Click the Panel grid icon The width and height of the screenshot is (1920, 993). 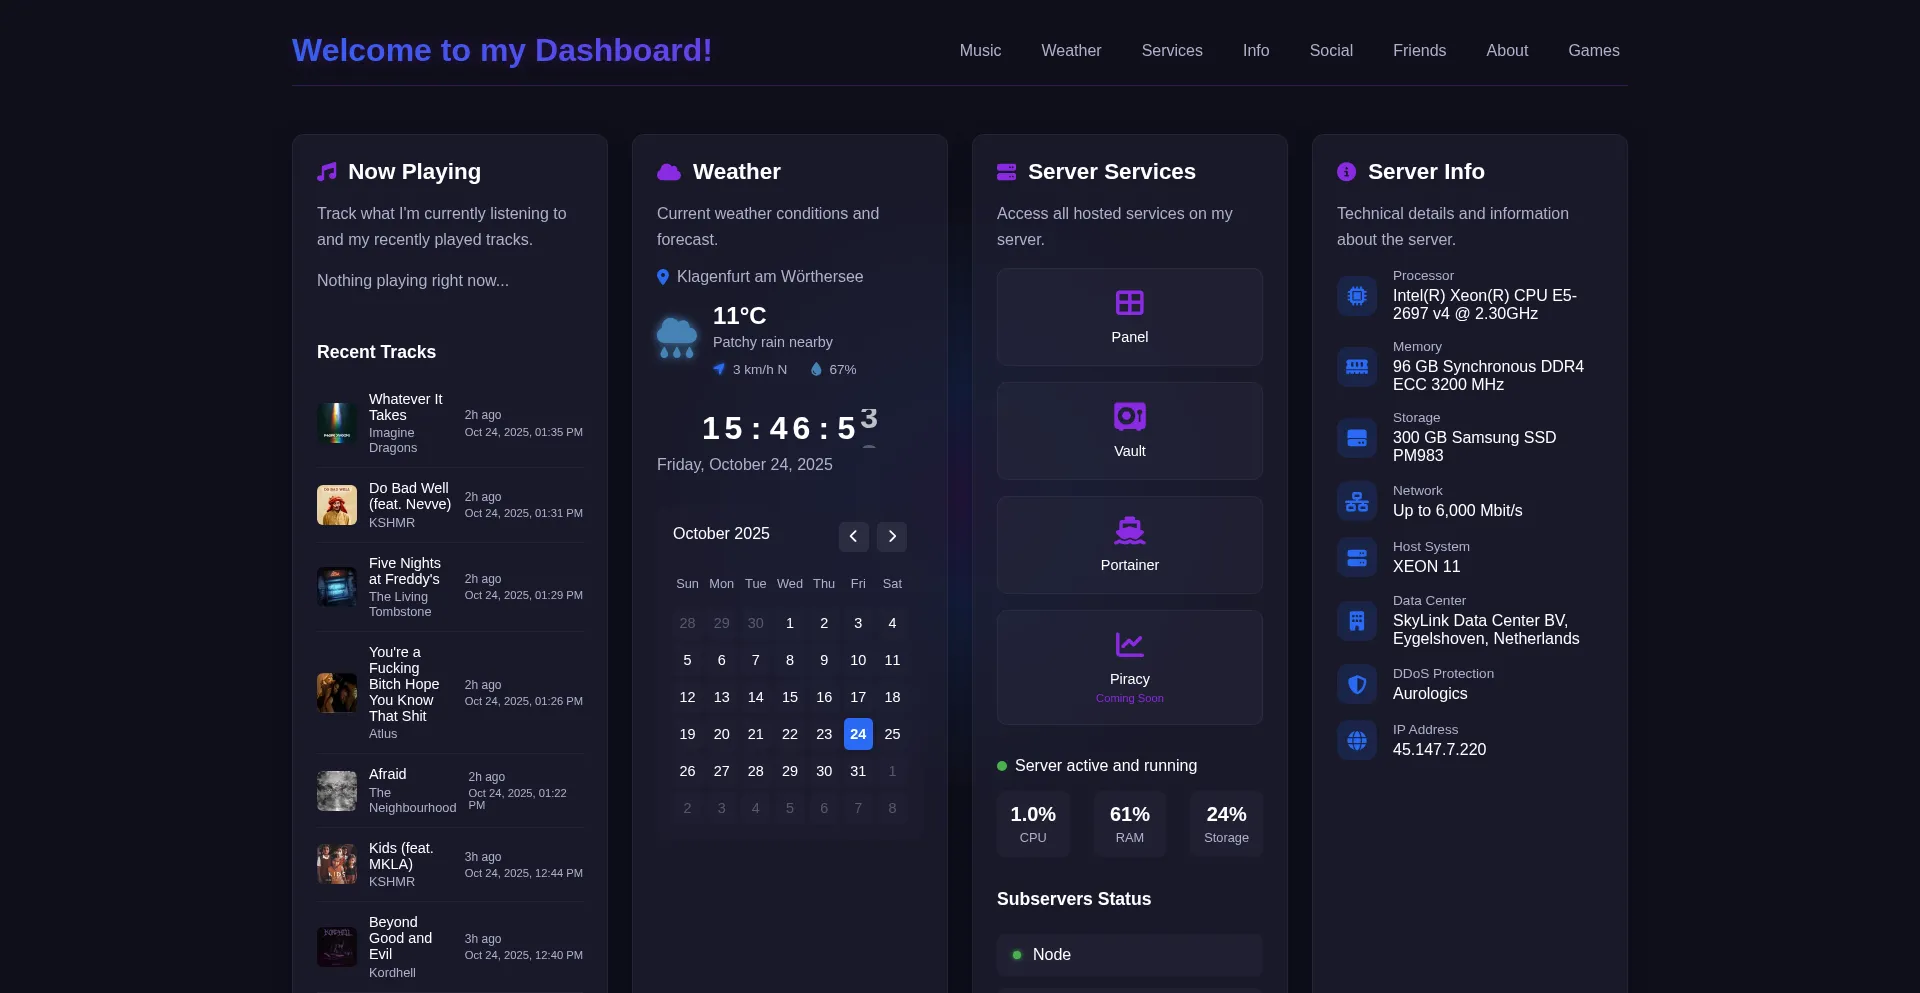(x=1129, y=302)
